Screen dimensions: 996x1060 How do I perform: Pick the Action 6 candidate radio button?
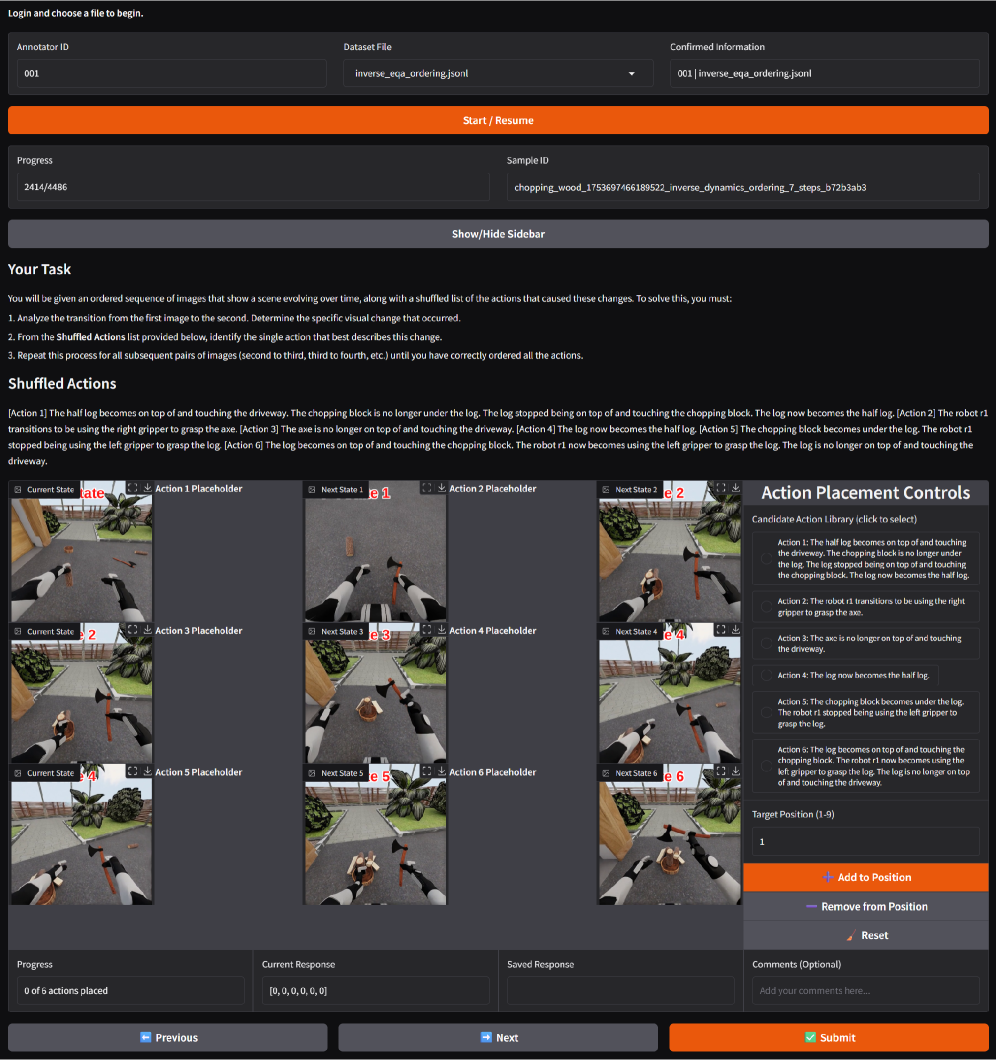pos(766,766)
